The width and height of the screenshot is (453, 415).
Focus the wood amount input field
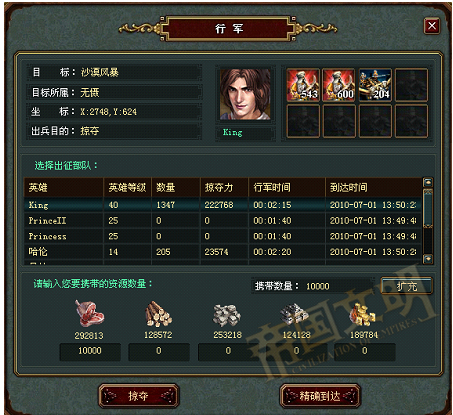point(159,351)
